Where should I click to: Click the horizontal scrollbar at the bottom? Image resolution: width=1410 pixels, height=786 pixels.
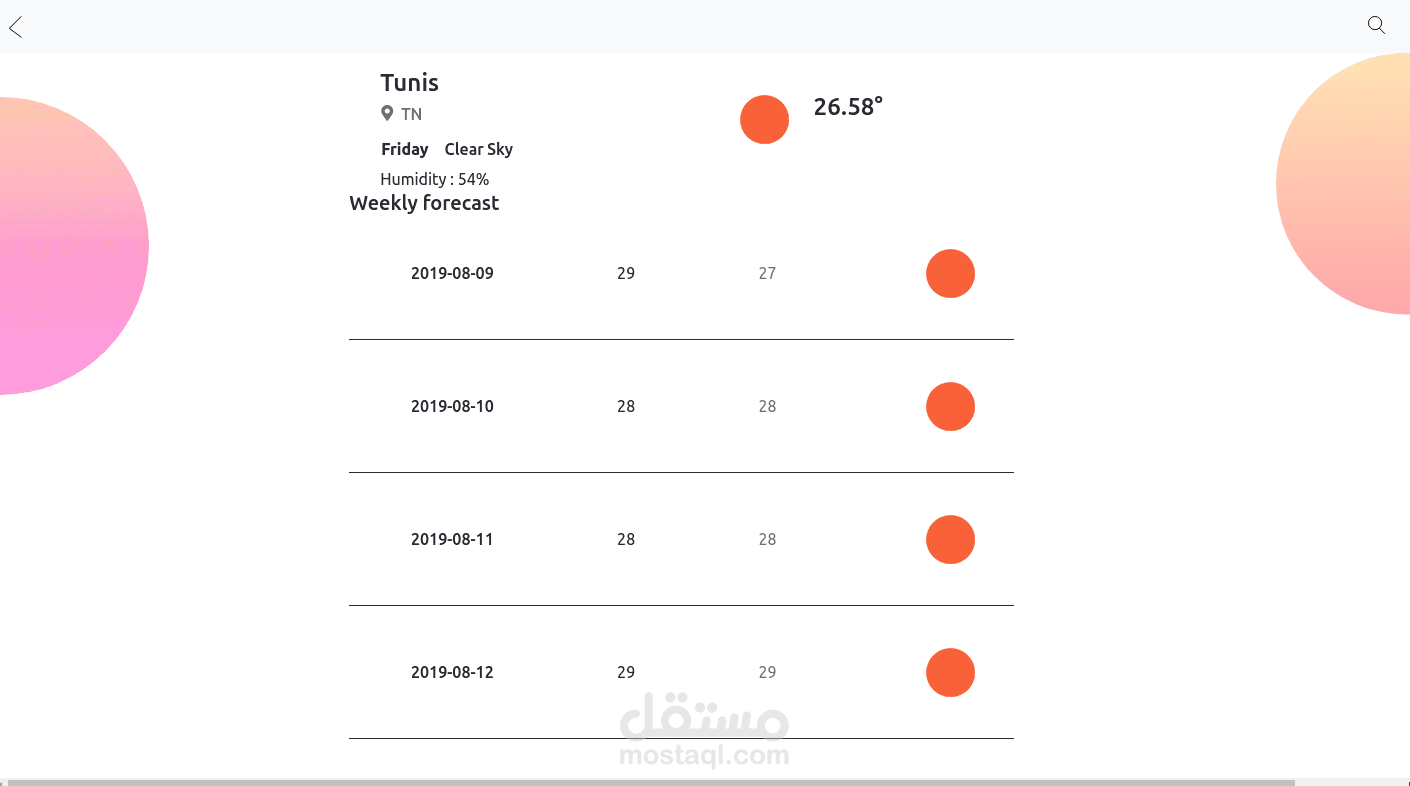coord(650,782)
